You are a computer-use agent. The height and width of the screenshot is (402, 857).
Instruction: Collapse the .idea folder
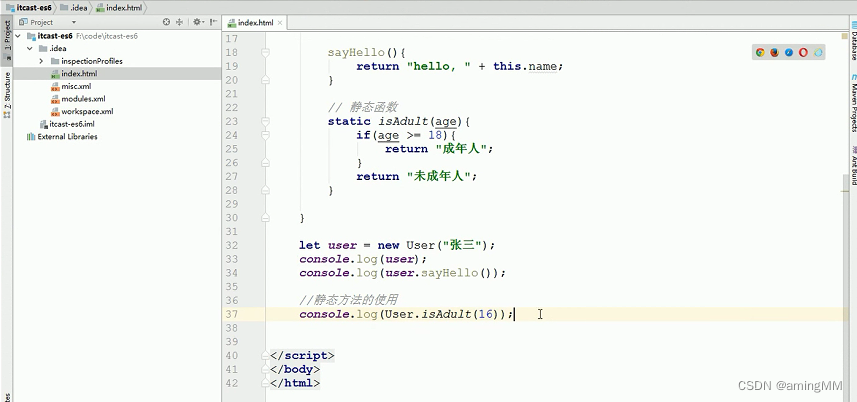click(30, 49)
